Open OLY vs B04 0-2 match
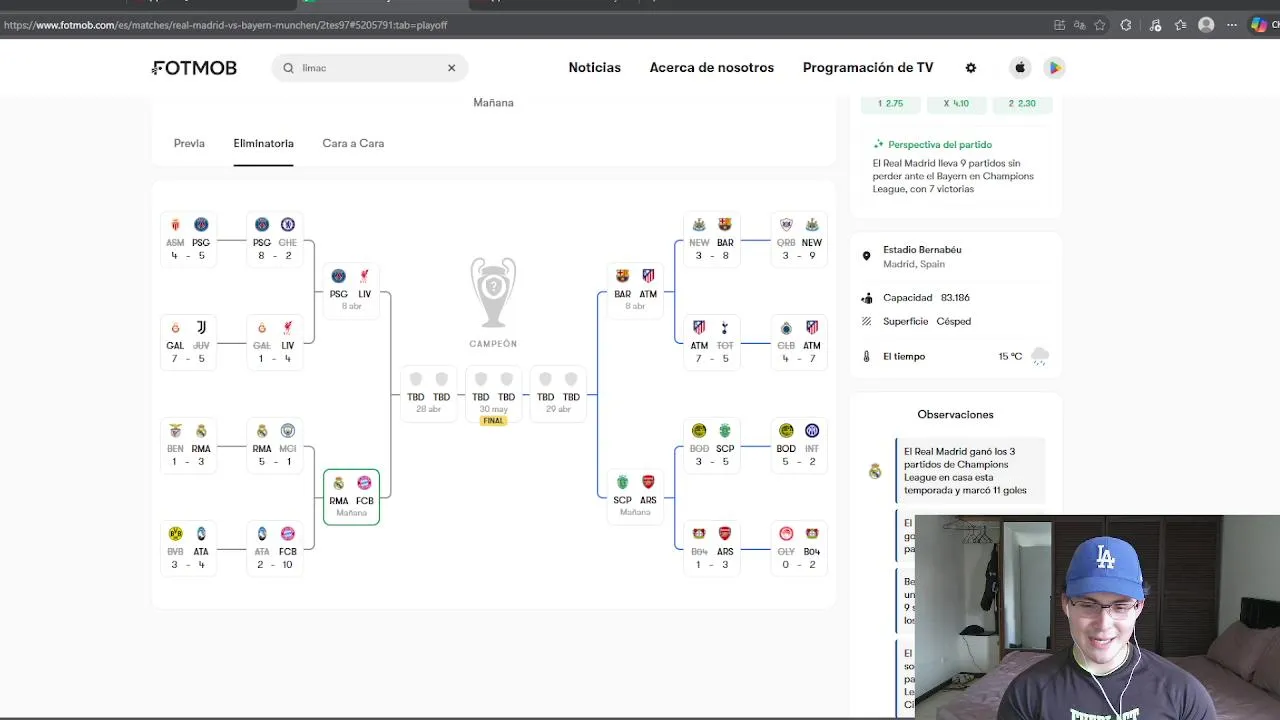This screenshot has height=720, width=1280. coord(798,549)
